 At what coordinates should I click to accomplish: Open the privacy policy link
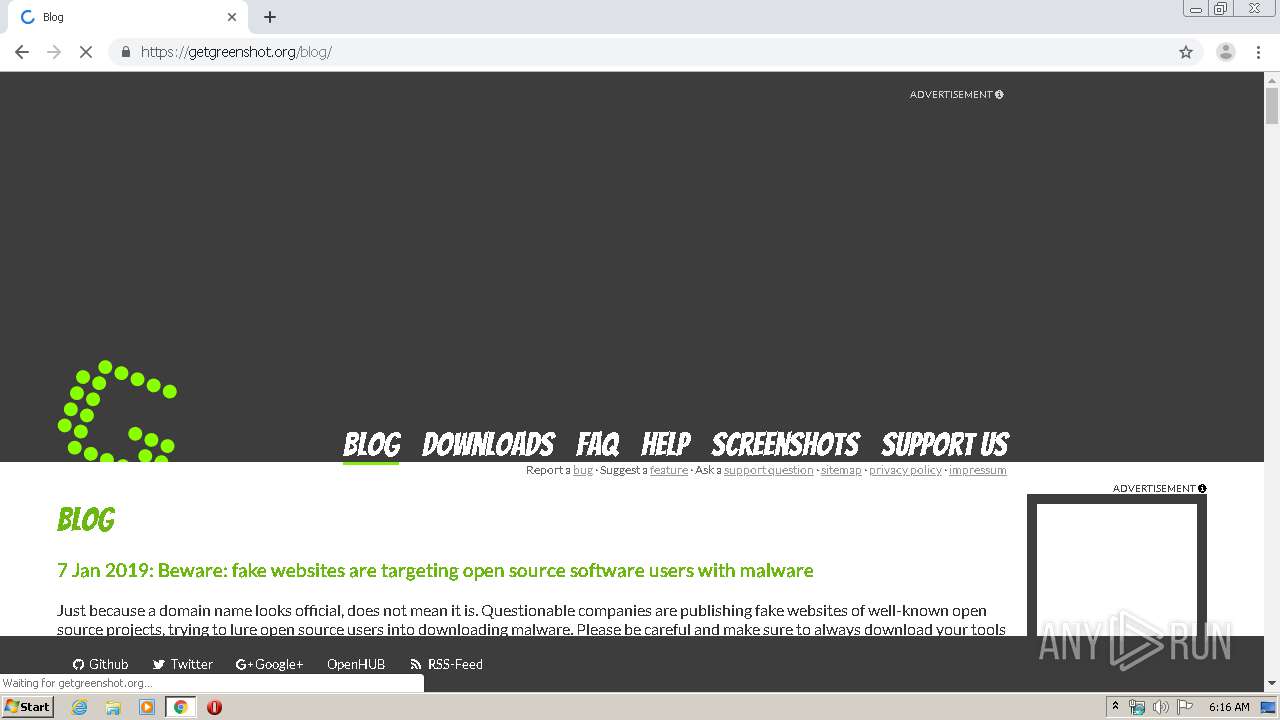pos(905,470)
